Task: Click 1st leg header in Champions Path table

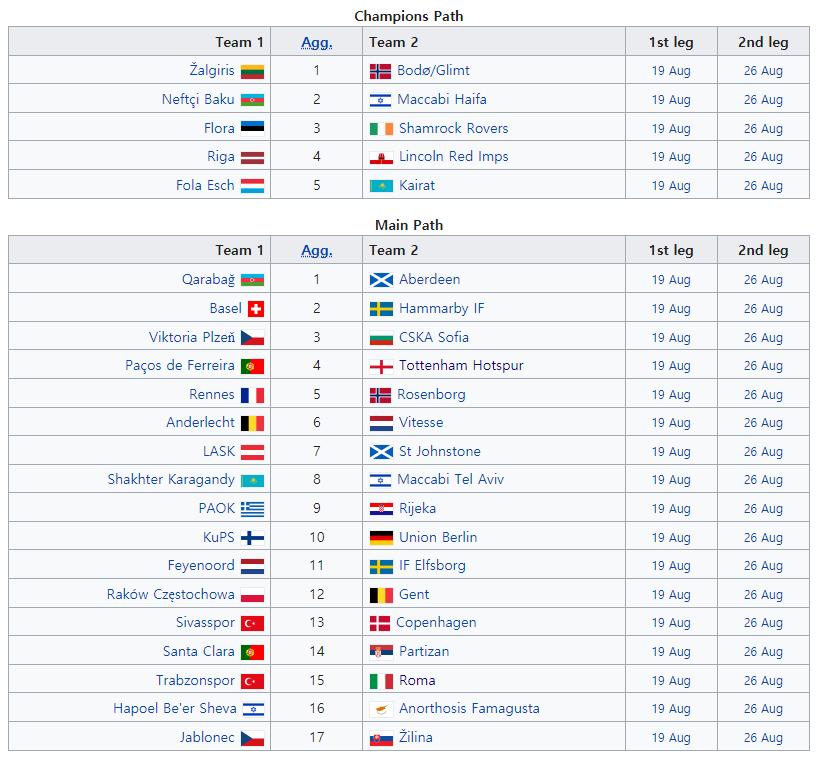Action: tap(671, 42)
